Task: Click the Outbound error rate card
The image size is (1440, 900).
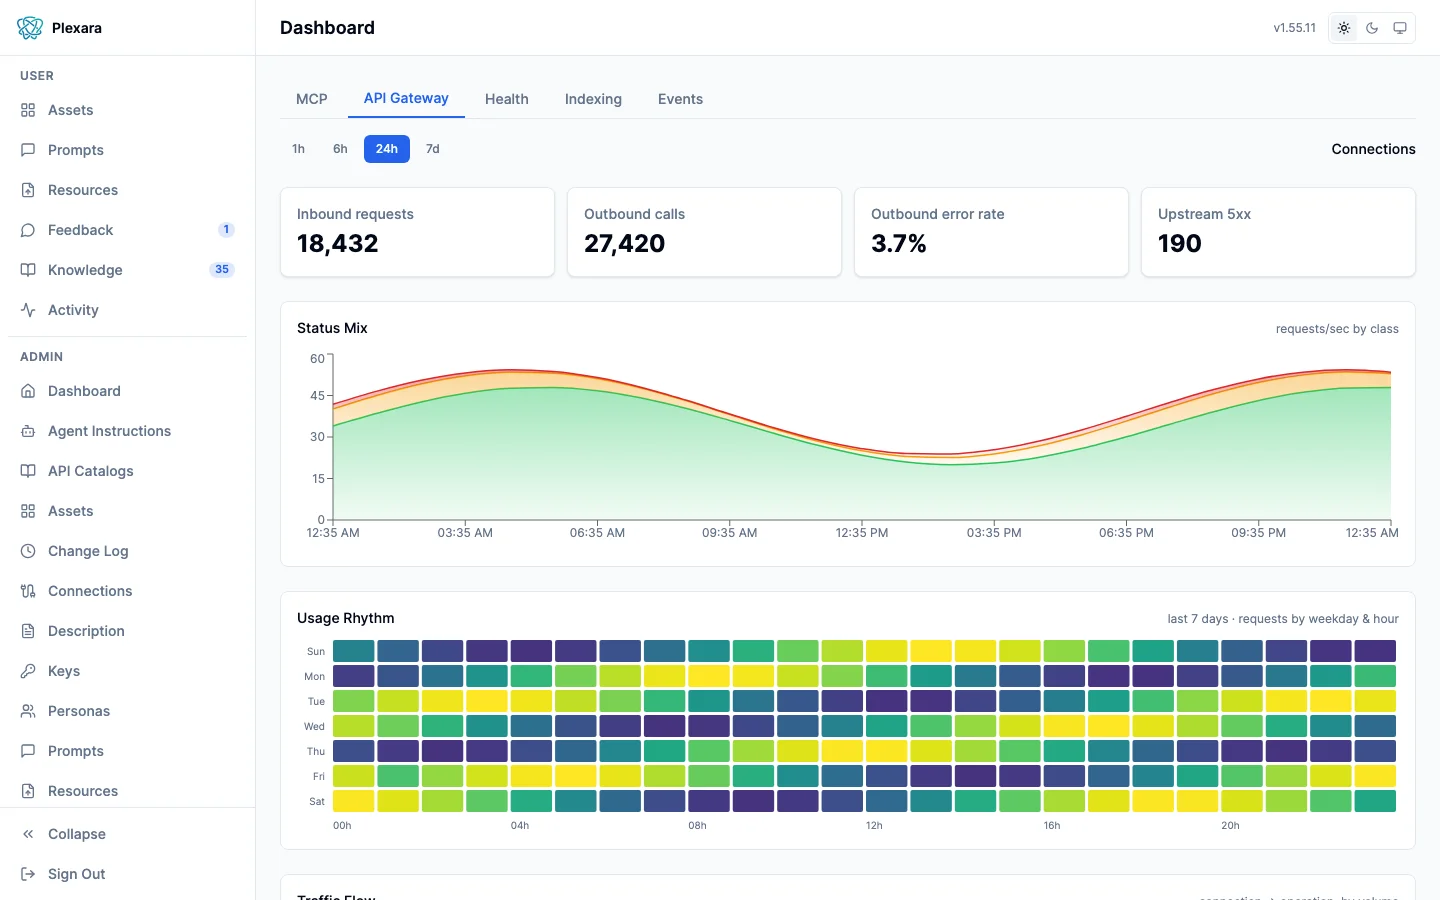Action: pos(991,232)
